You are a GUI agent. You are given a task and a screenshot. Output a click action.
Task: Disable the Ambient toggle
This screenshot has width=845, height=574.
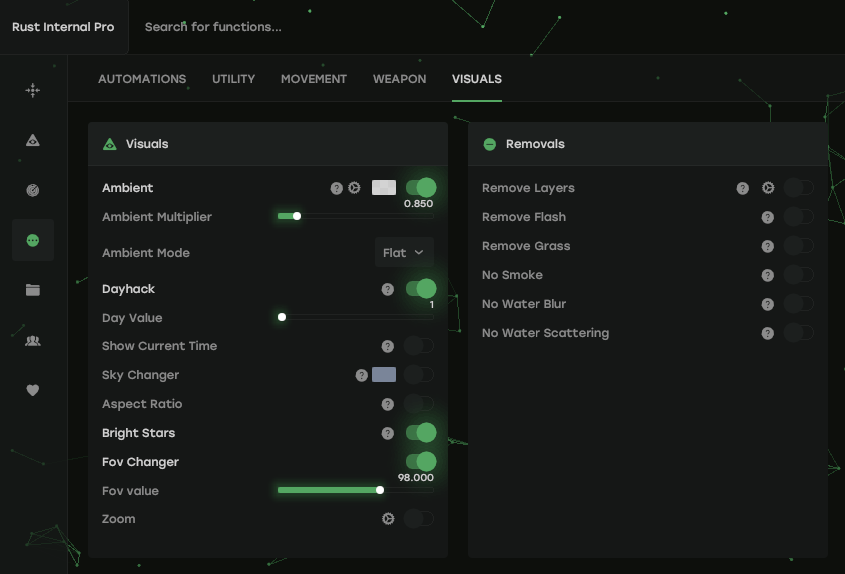421,188
